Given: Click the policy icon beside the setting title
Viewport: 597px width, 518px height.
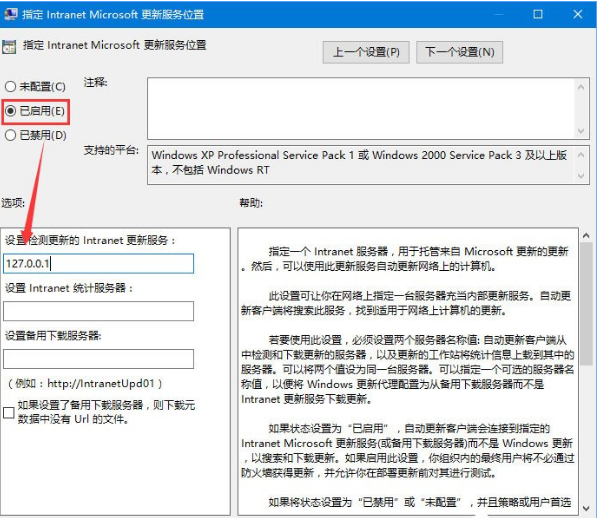Looking at the screenshot, I should (9, 46).
